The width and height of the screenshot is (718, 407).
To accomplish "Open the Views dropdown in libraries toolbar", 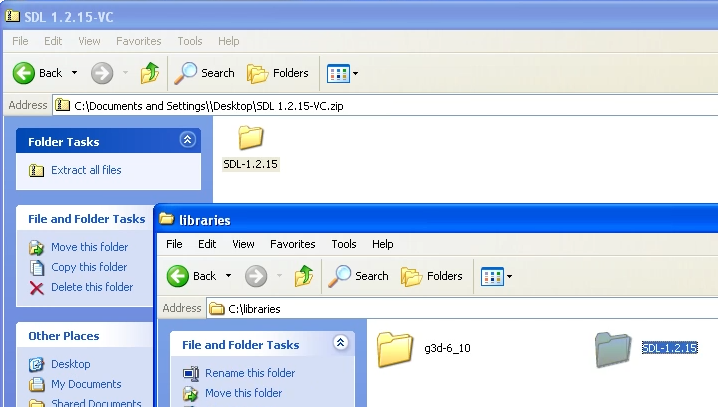I will (497, 276).
